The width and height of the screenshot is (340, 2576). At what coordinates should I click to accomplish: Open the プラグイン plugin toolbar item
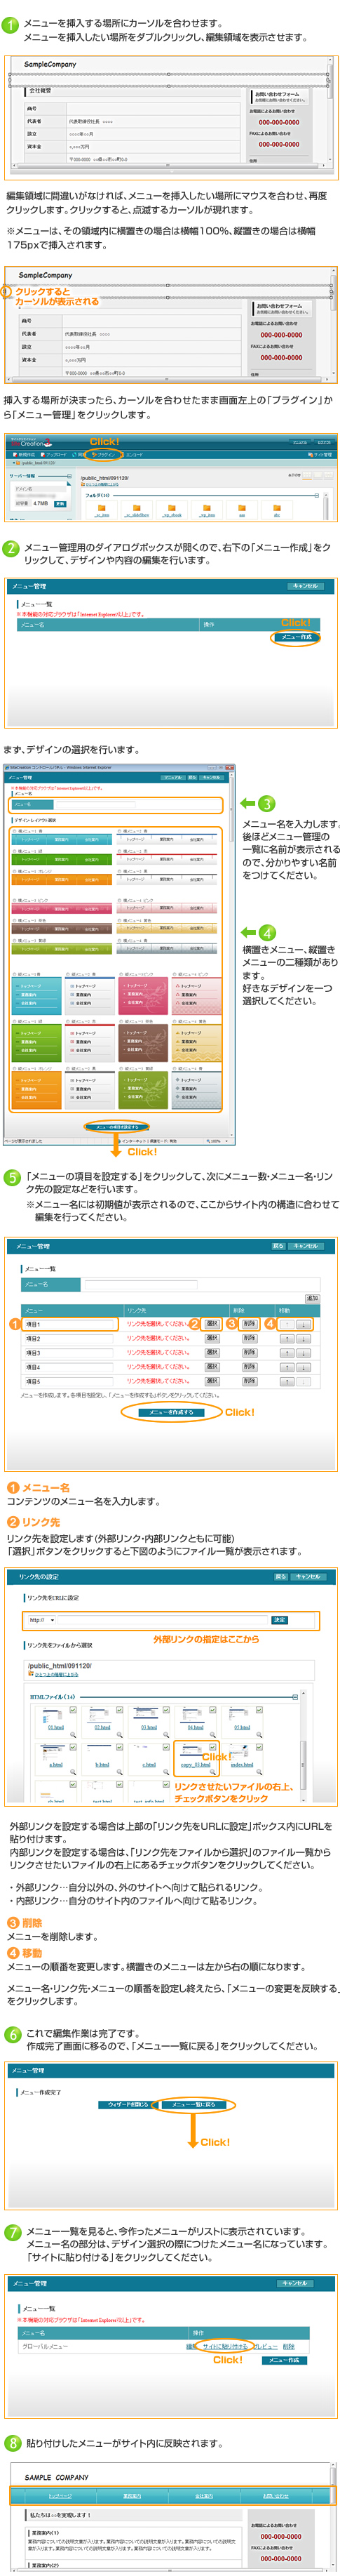(x=102, y=454)
